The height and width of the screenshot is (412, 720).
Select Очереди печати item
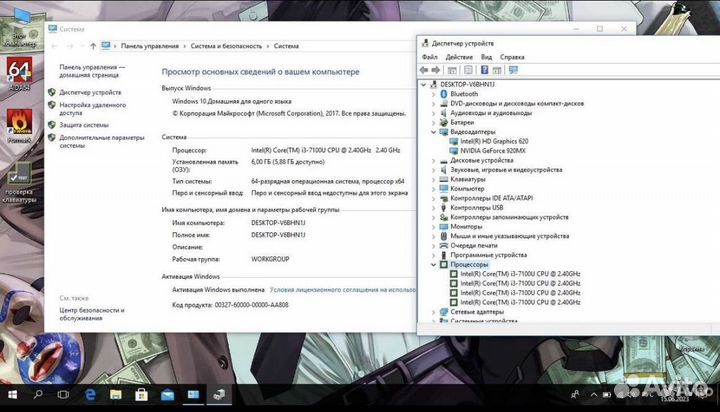click(x=474, y=245)
